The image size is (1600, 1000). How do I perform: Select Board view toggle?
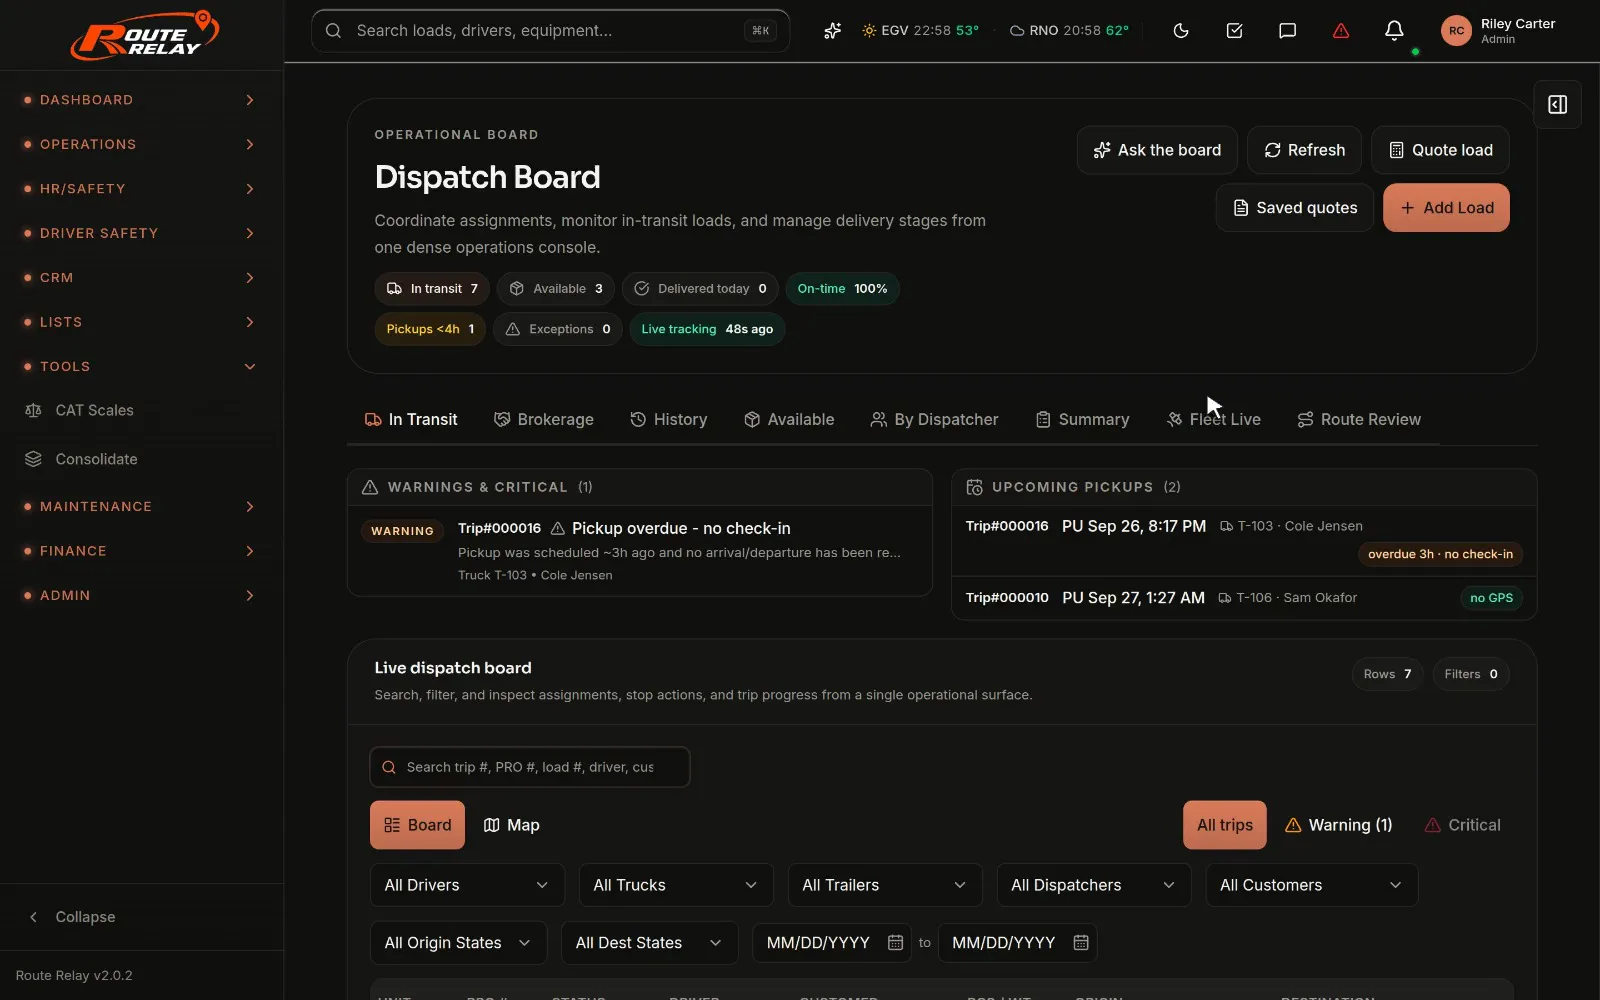click(x=417, y=825)
